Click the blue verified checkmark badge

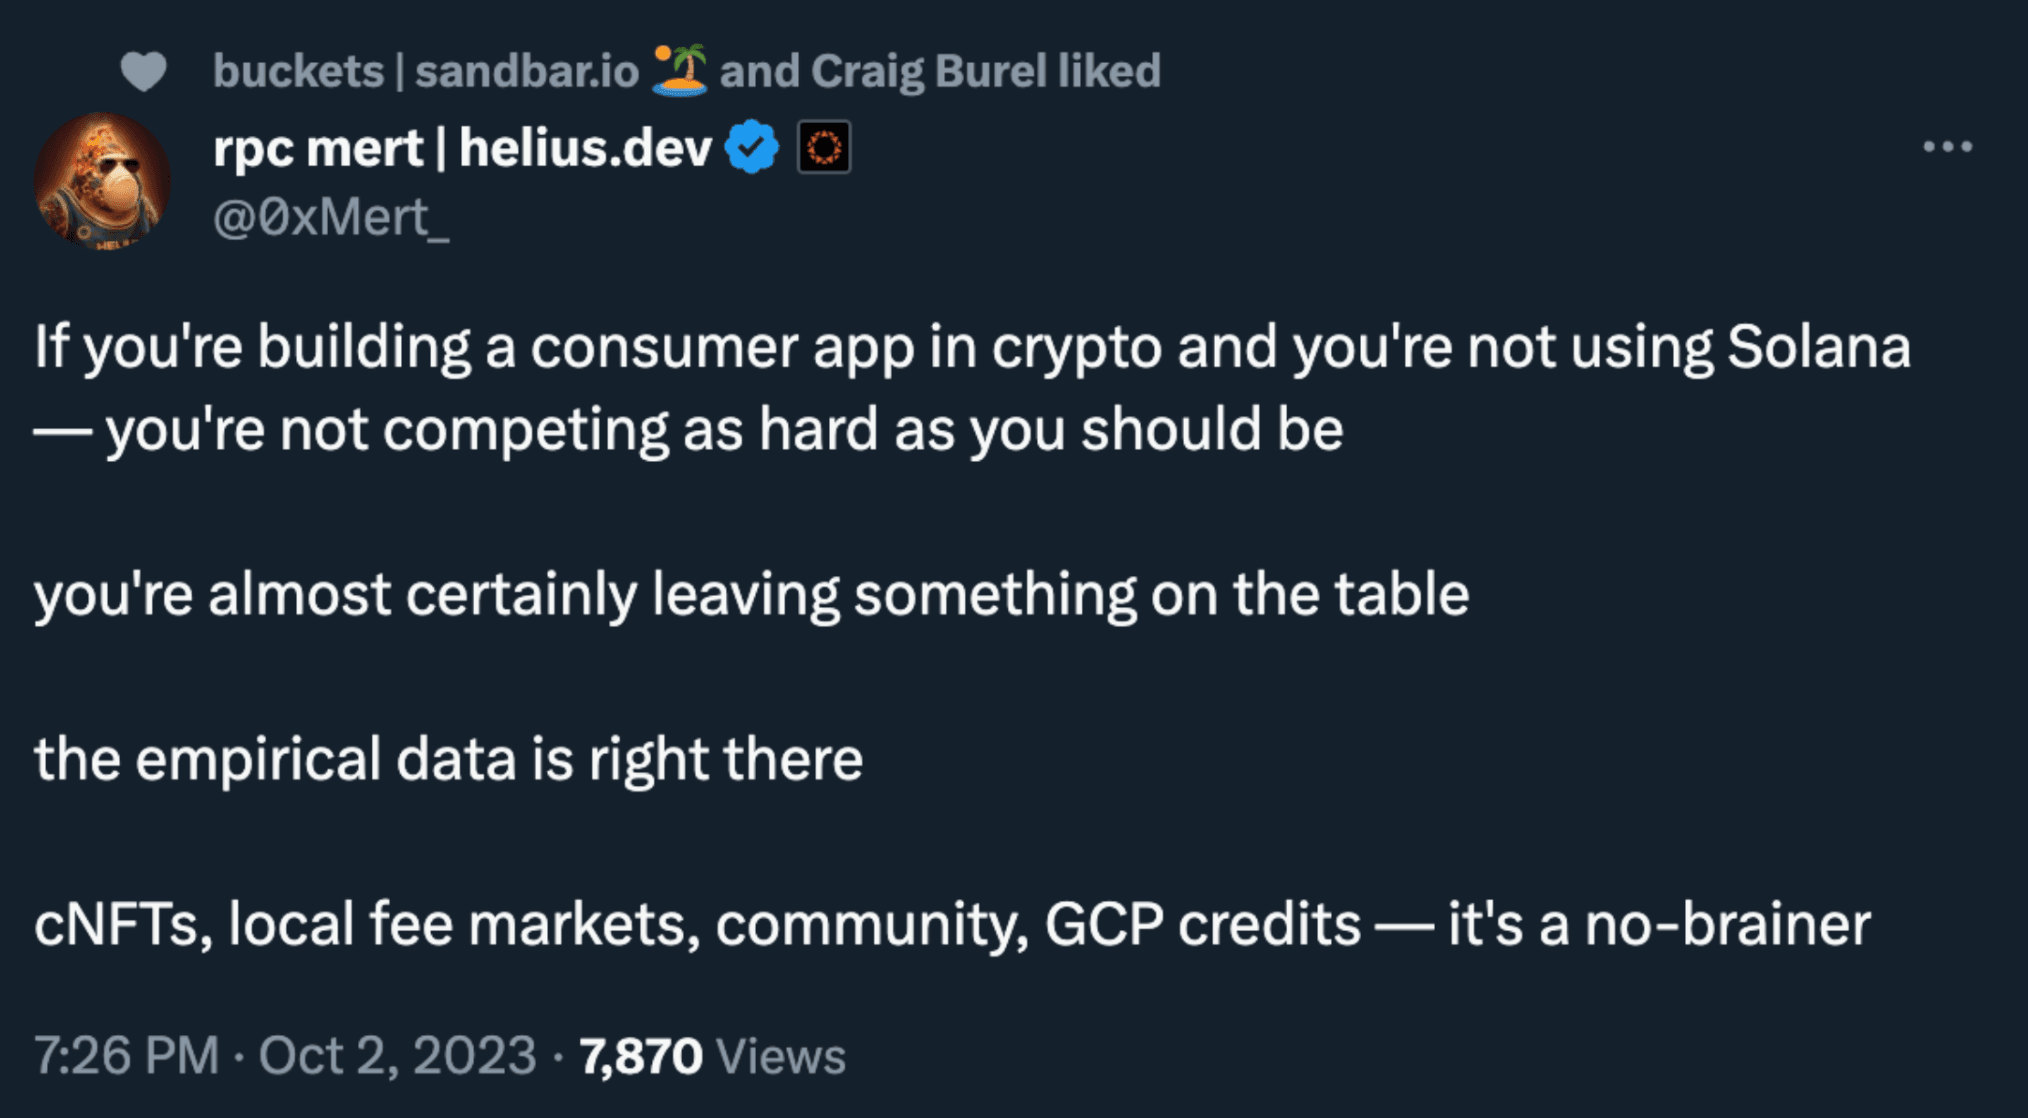click(752, 147)
